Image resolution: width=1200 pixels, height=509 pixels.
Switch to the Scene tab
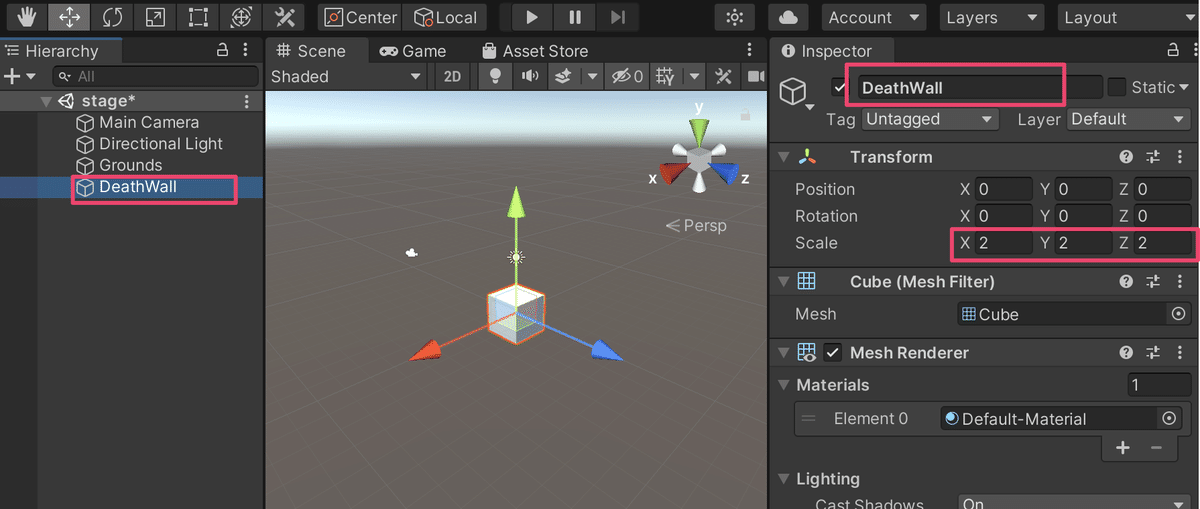point(312,50)
